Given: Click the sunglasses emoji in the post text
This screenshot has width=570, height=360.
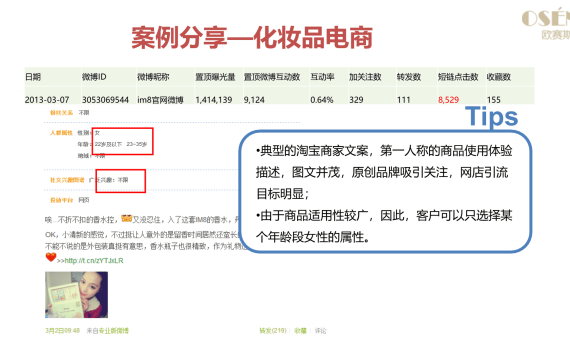Looking at the screenshot, I should [127, 218].
